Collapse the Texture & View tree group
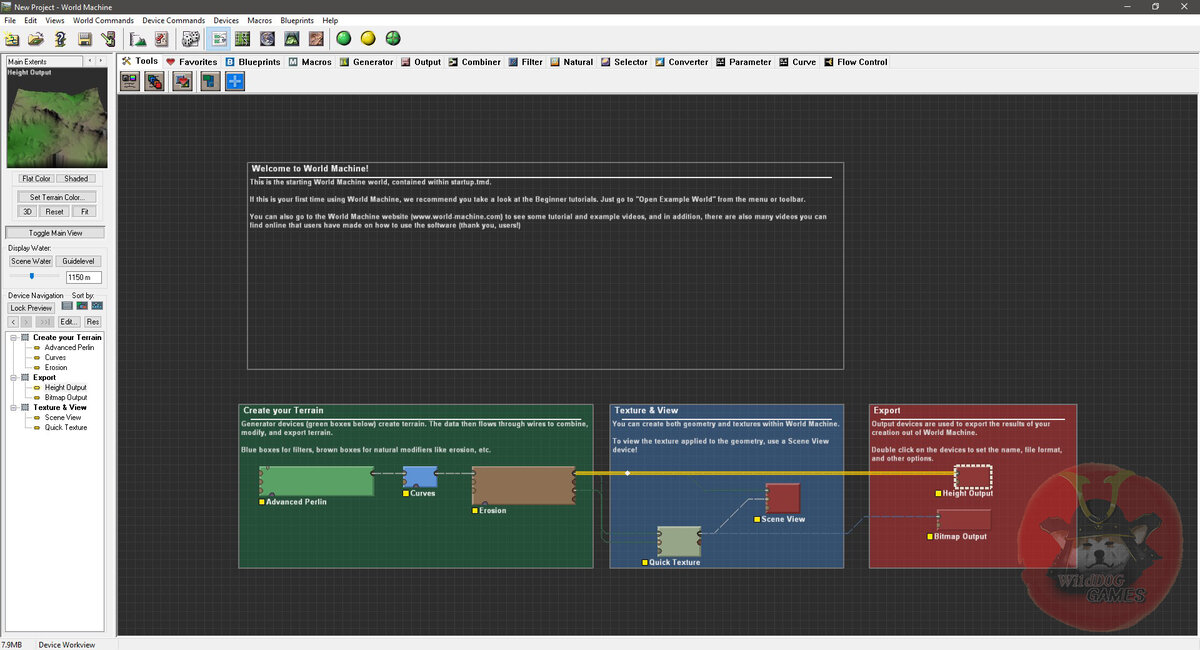Image resolution: width=1200 pixels, height=650 pixels. [x=13, y=407]
